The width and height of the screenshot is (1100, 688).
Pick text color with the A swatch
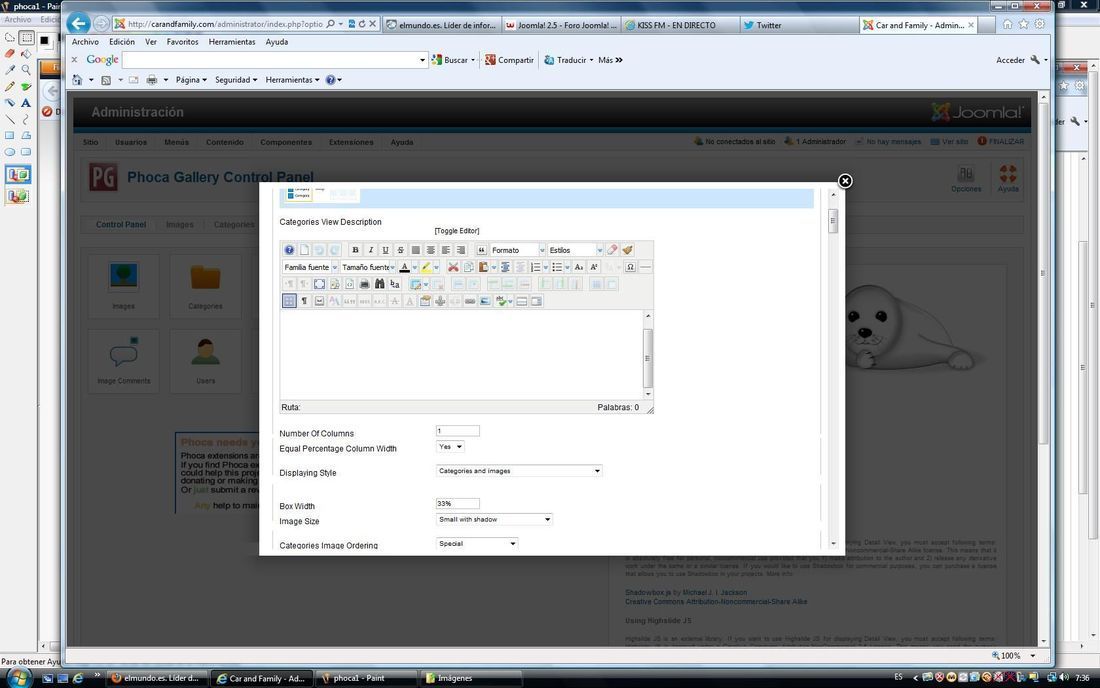point(404,267)
